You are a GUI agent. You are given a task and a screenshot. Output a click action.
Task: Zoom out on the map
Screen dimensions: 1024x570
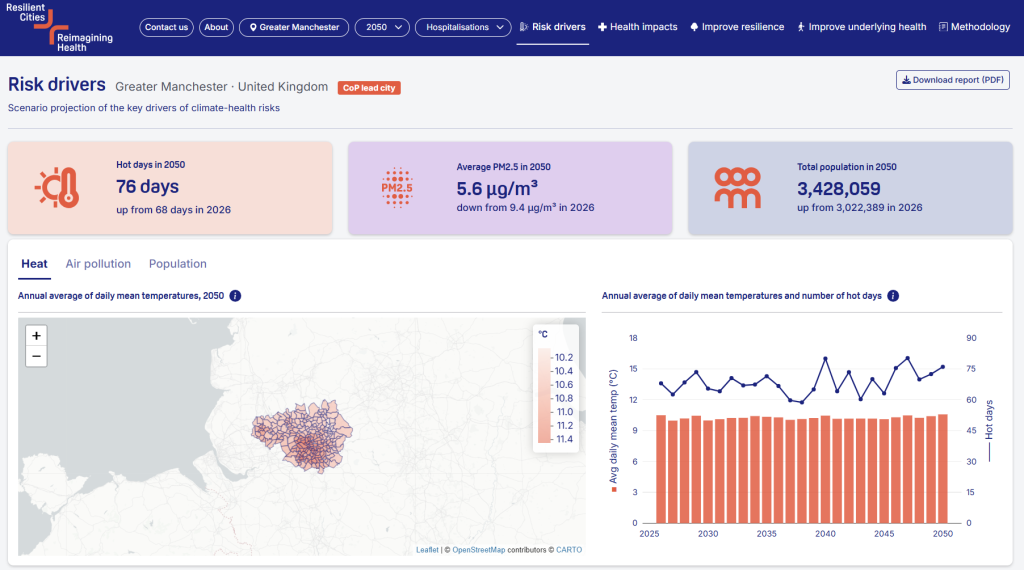[37, 356]
